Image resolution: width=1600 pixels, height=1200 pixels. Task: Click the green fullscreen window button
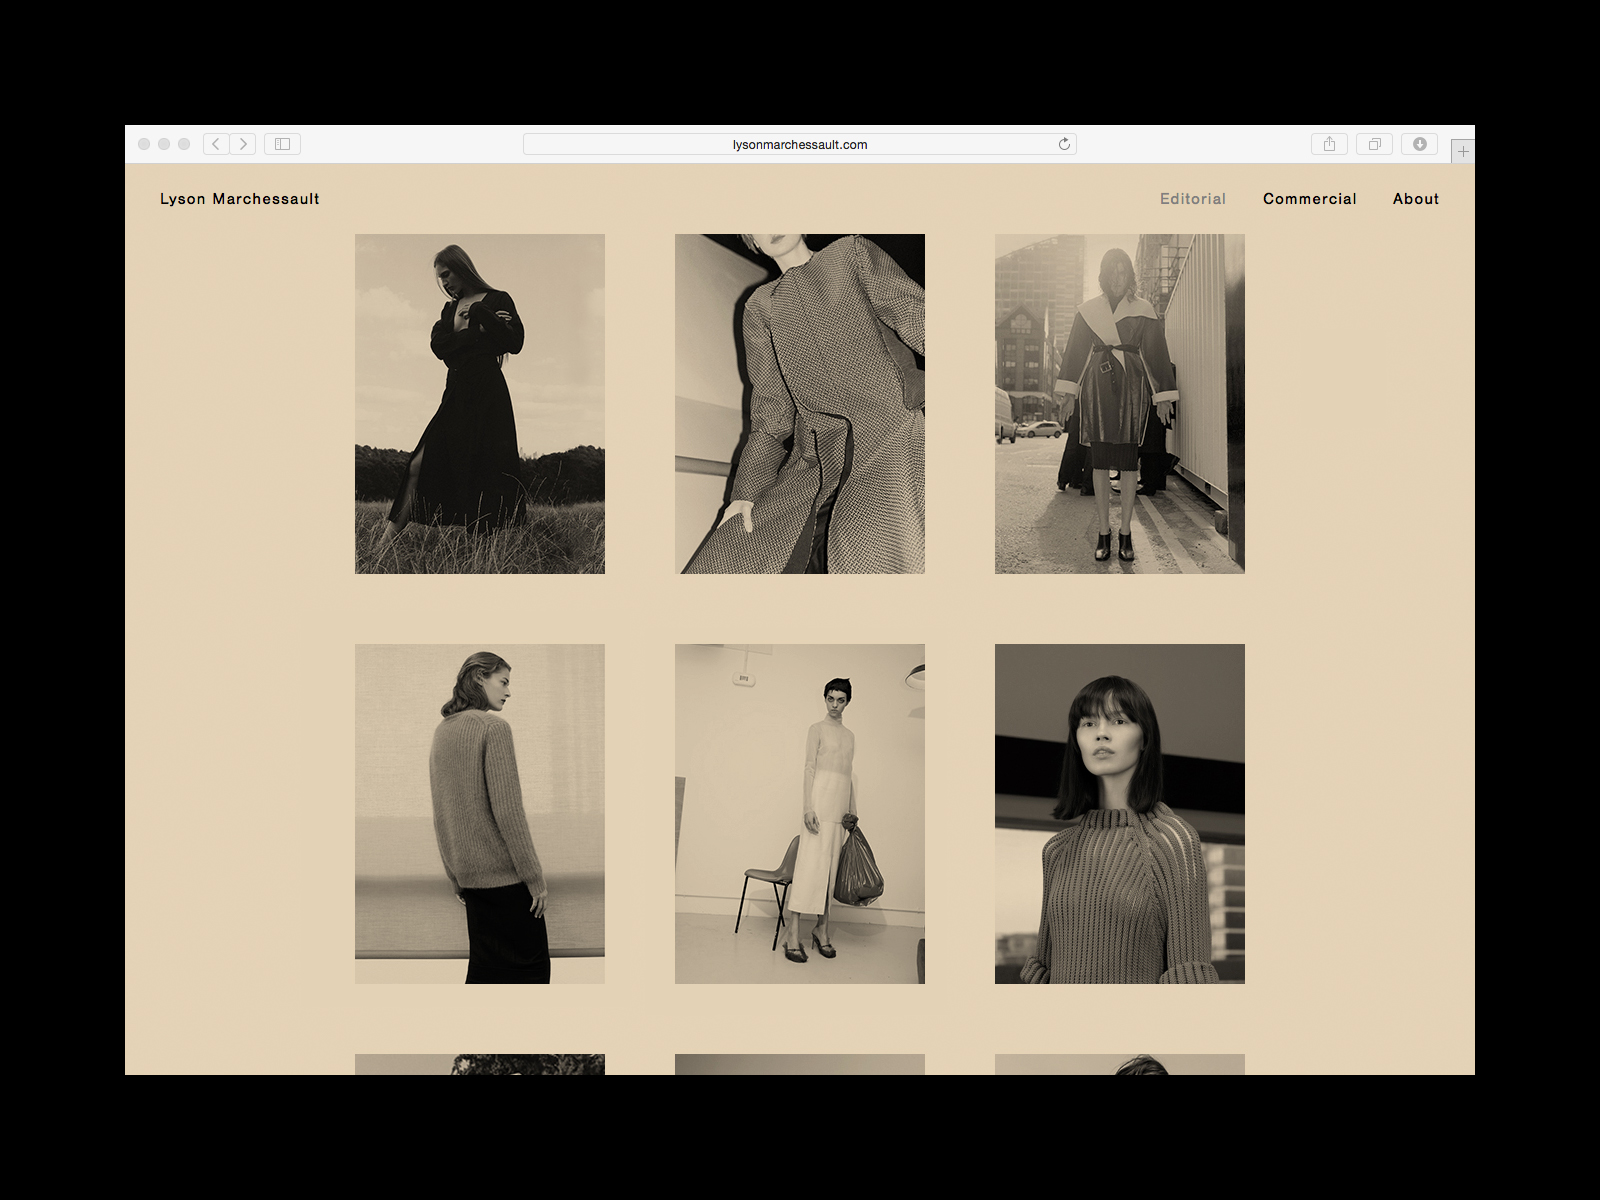(184, 144)
